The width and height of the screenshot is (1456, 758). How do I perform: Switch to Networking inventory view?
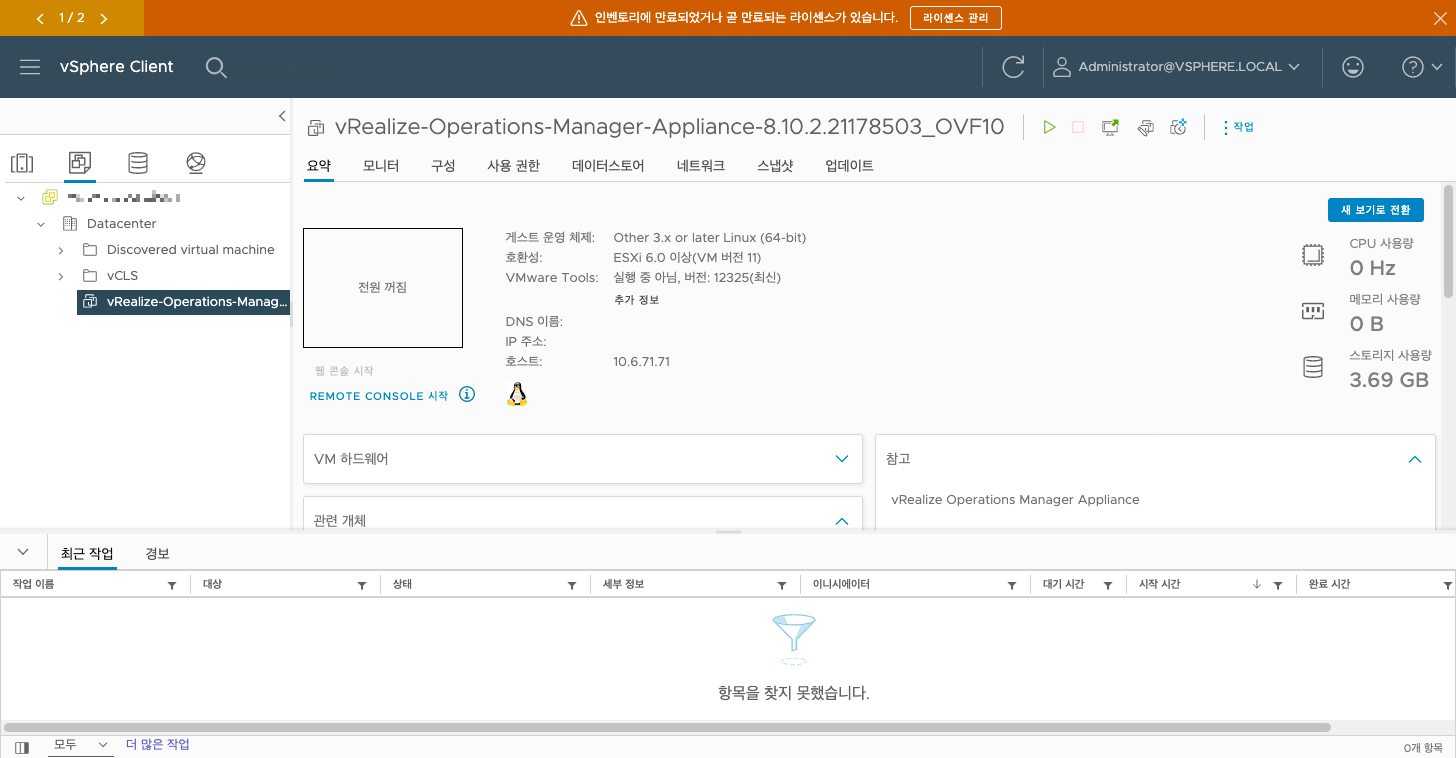(196, 163)
